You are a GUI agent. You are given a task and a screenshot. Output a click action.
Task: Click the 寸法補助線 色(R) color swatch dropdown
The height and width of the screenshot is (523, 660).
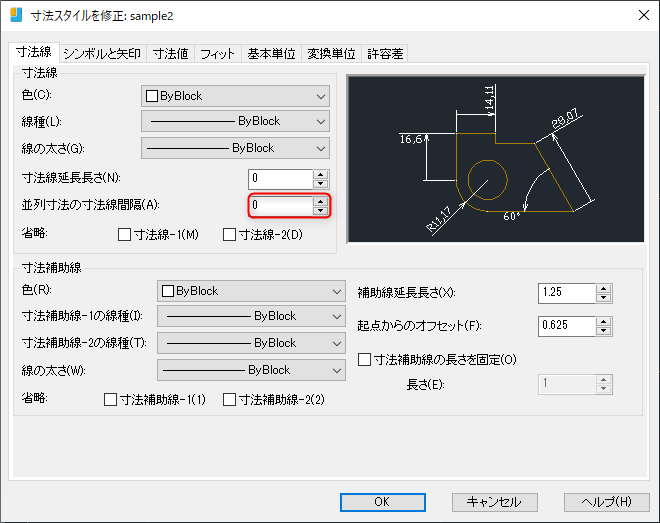251,291
